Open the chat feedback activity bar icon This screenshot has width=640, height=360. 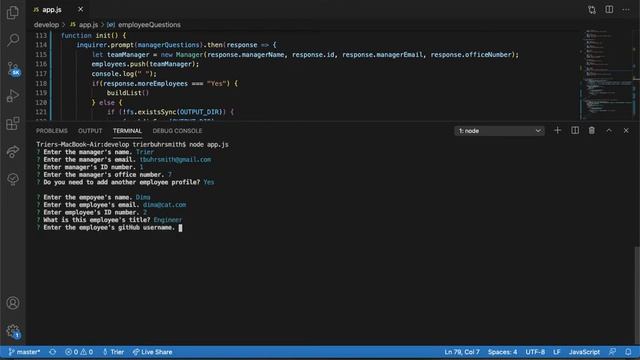[x=13, y=179]
